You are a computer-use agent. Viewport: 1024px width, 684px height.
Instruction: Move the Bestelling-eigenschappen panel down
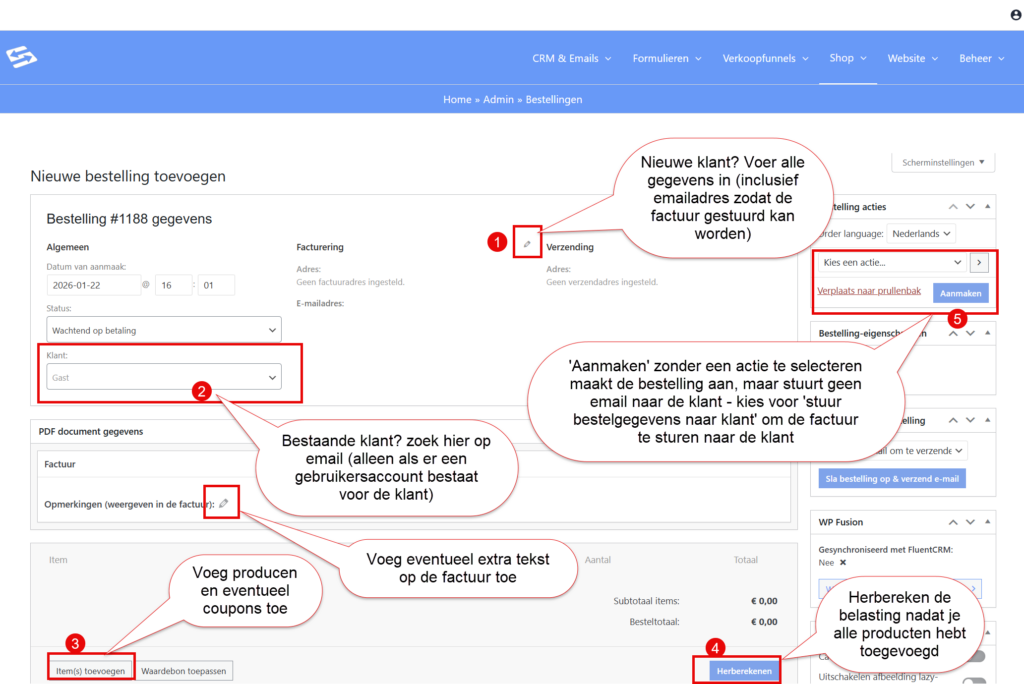(969, 333)
